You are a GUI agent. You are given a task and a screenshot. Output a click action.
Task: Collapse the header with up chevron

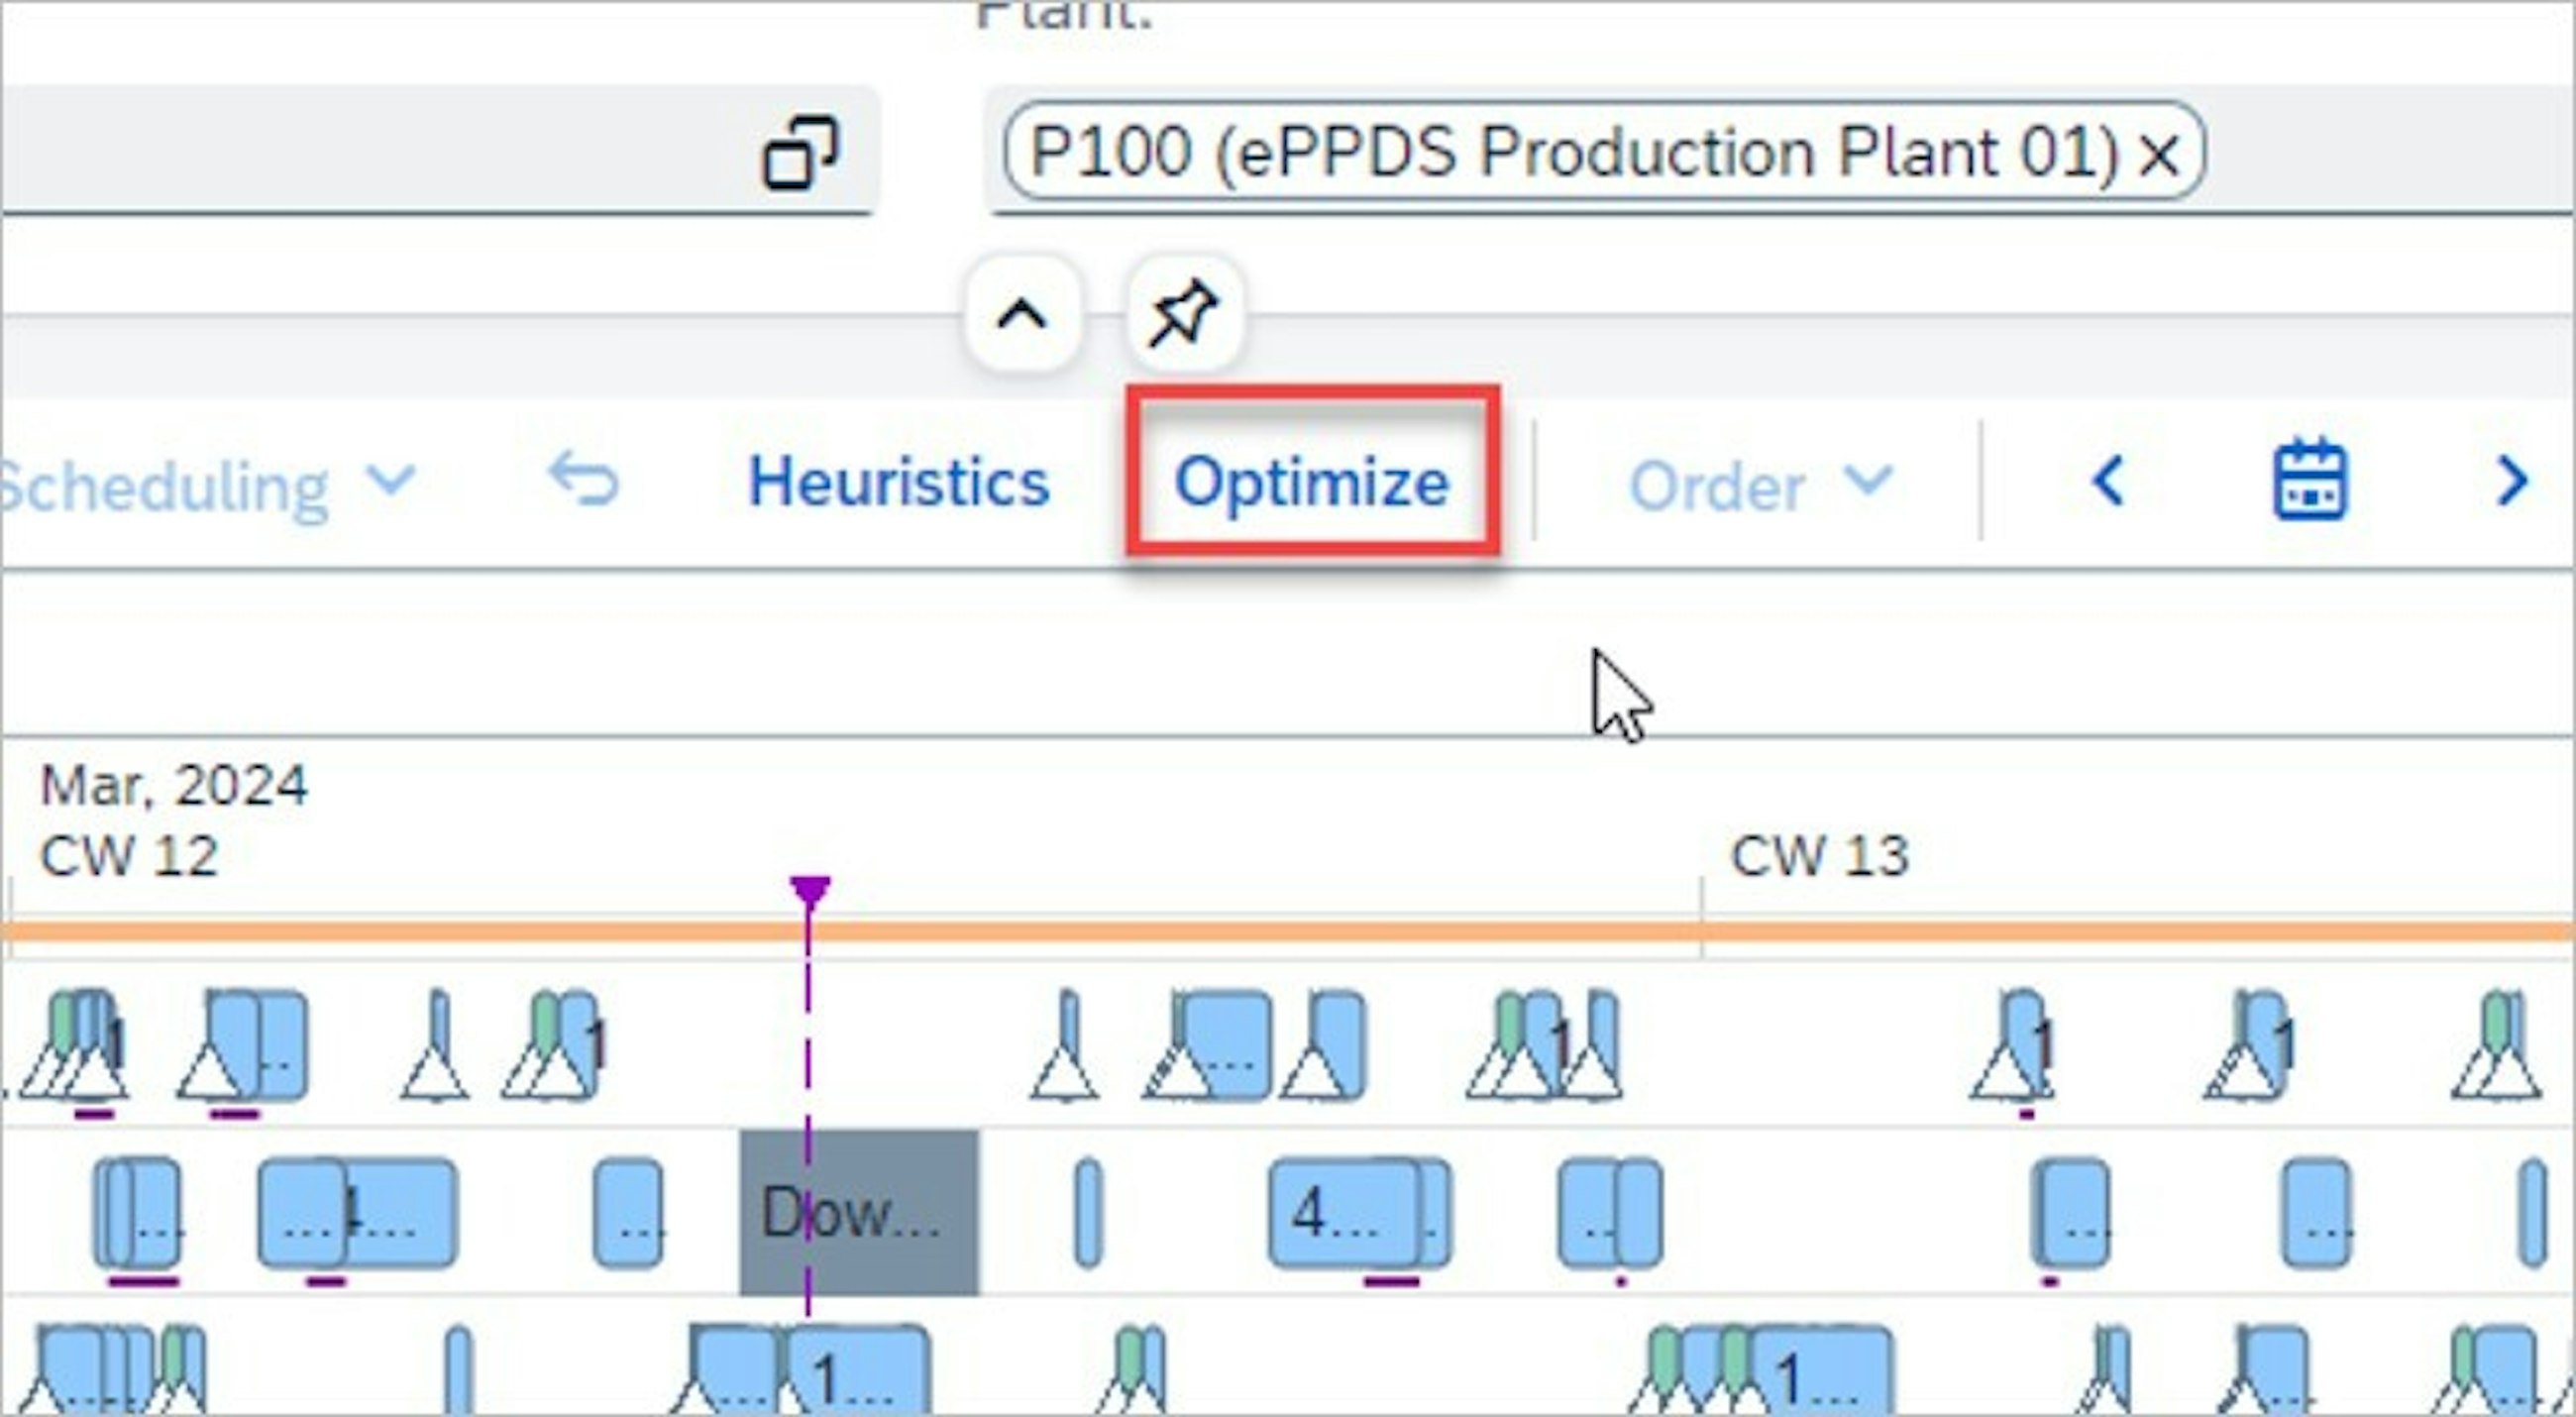(1021, 316)
